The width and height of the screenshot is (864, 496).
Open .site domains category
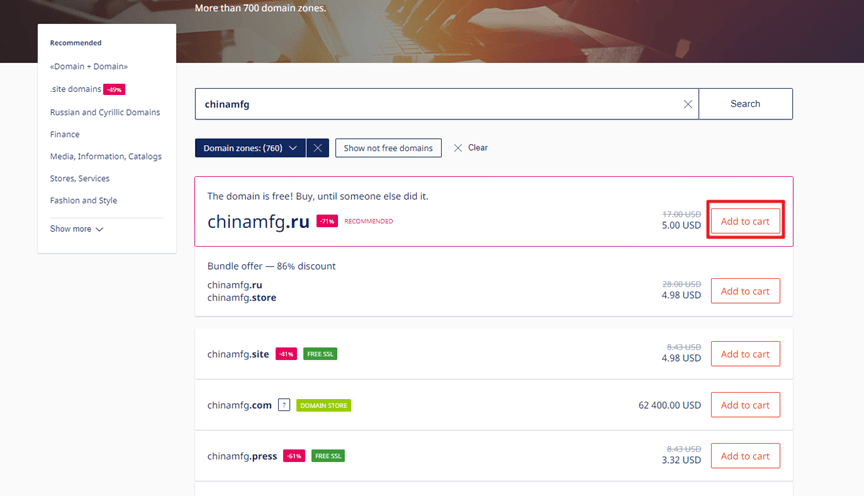[x=75, y=89]
